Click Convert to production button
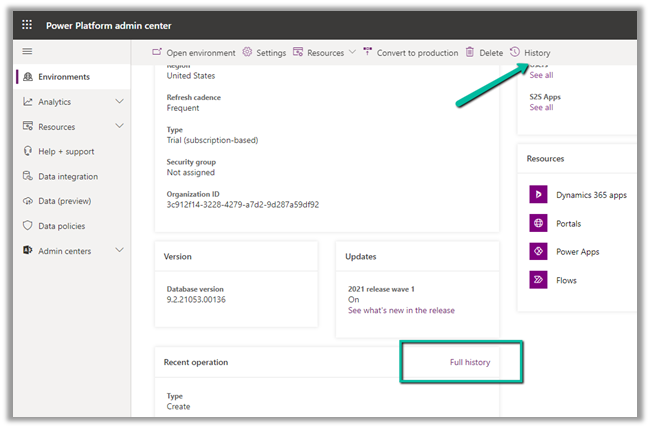Viewport: 650px width, 428px height. 410,53
